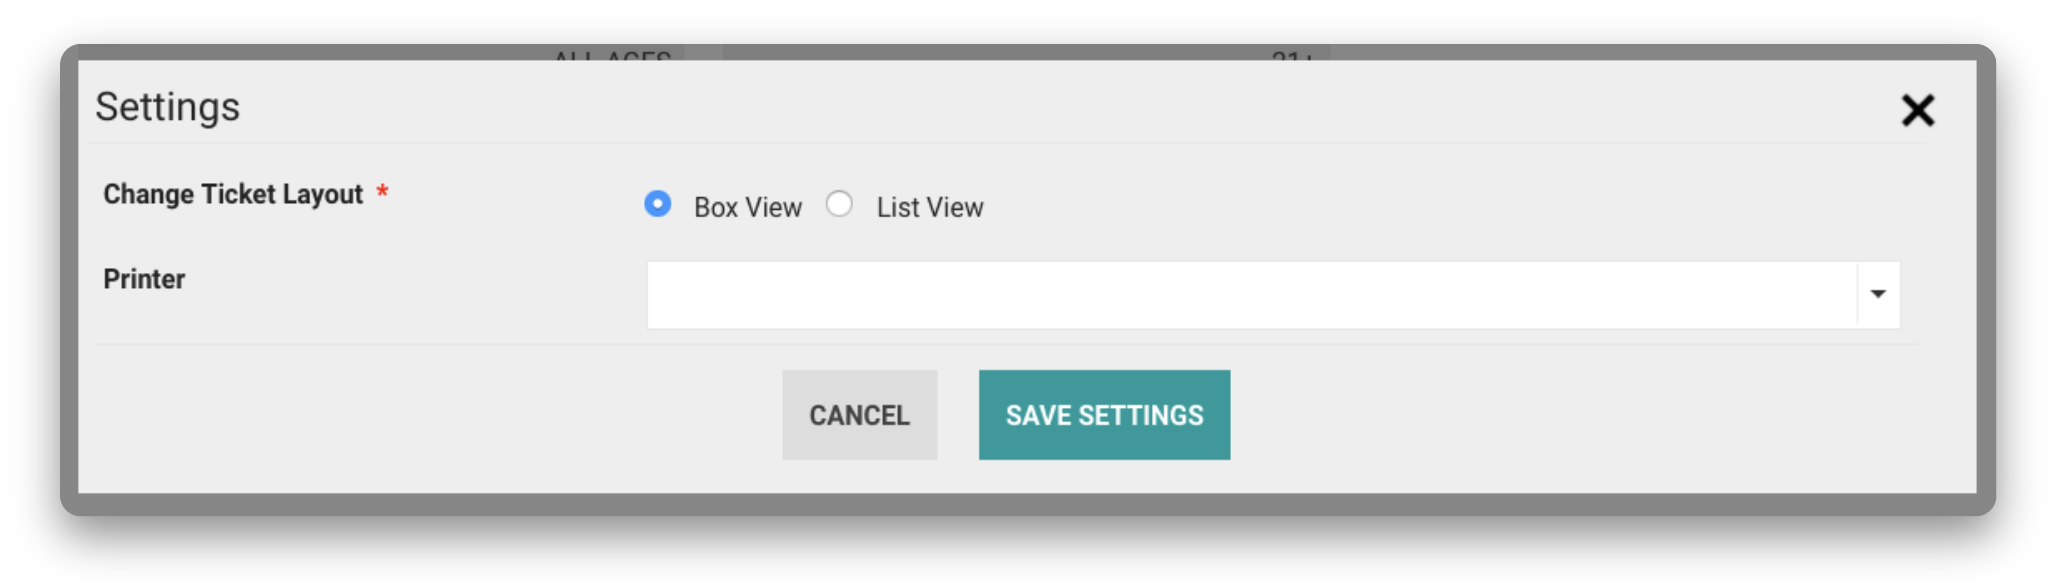Click SAVE SETTINGS to apply changes
The height and width of the screenshot is (586, 2068).
click(1104, 415)
